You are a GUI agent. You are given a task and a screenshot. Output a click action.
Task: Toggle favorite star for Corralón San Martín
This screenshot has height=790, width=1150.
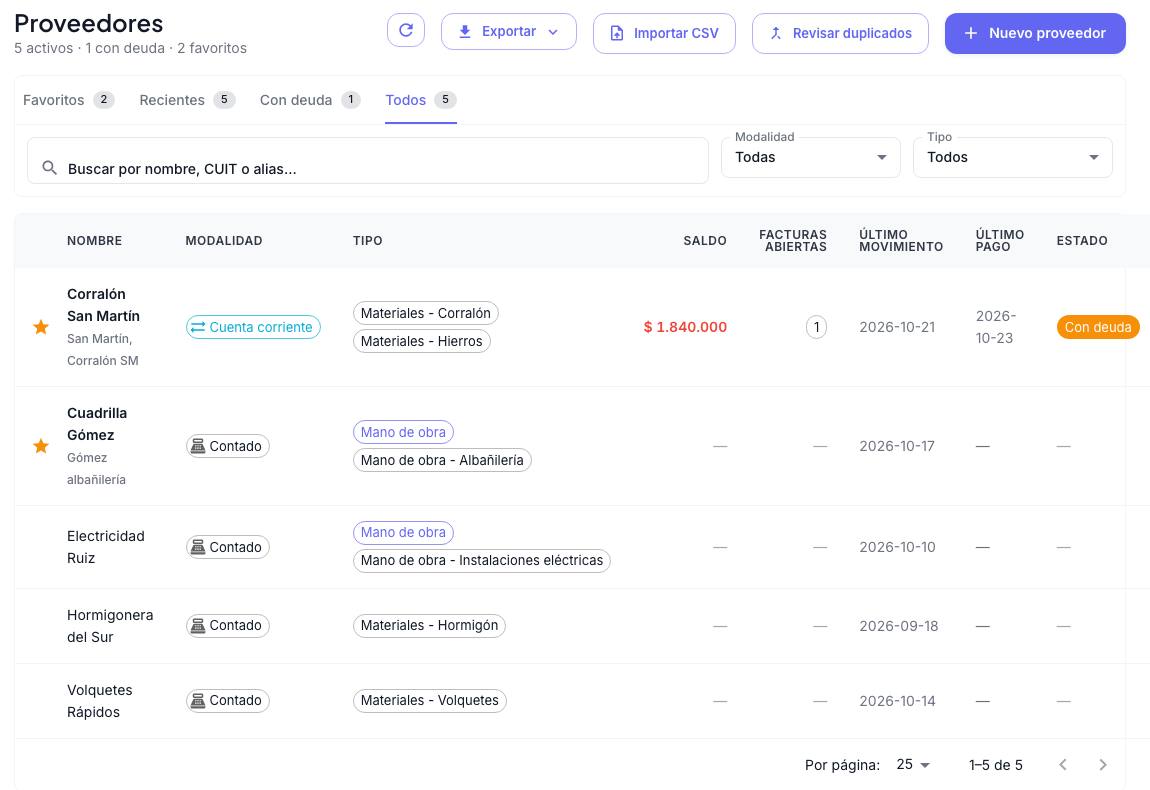point(41,327)
